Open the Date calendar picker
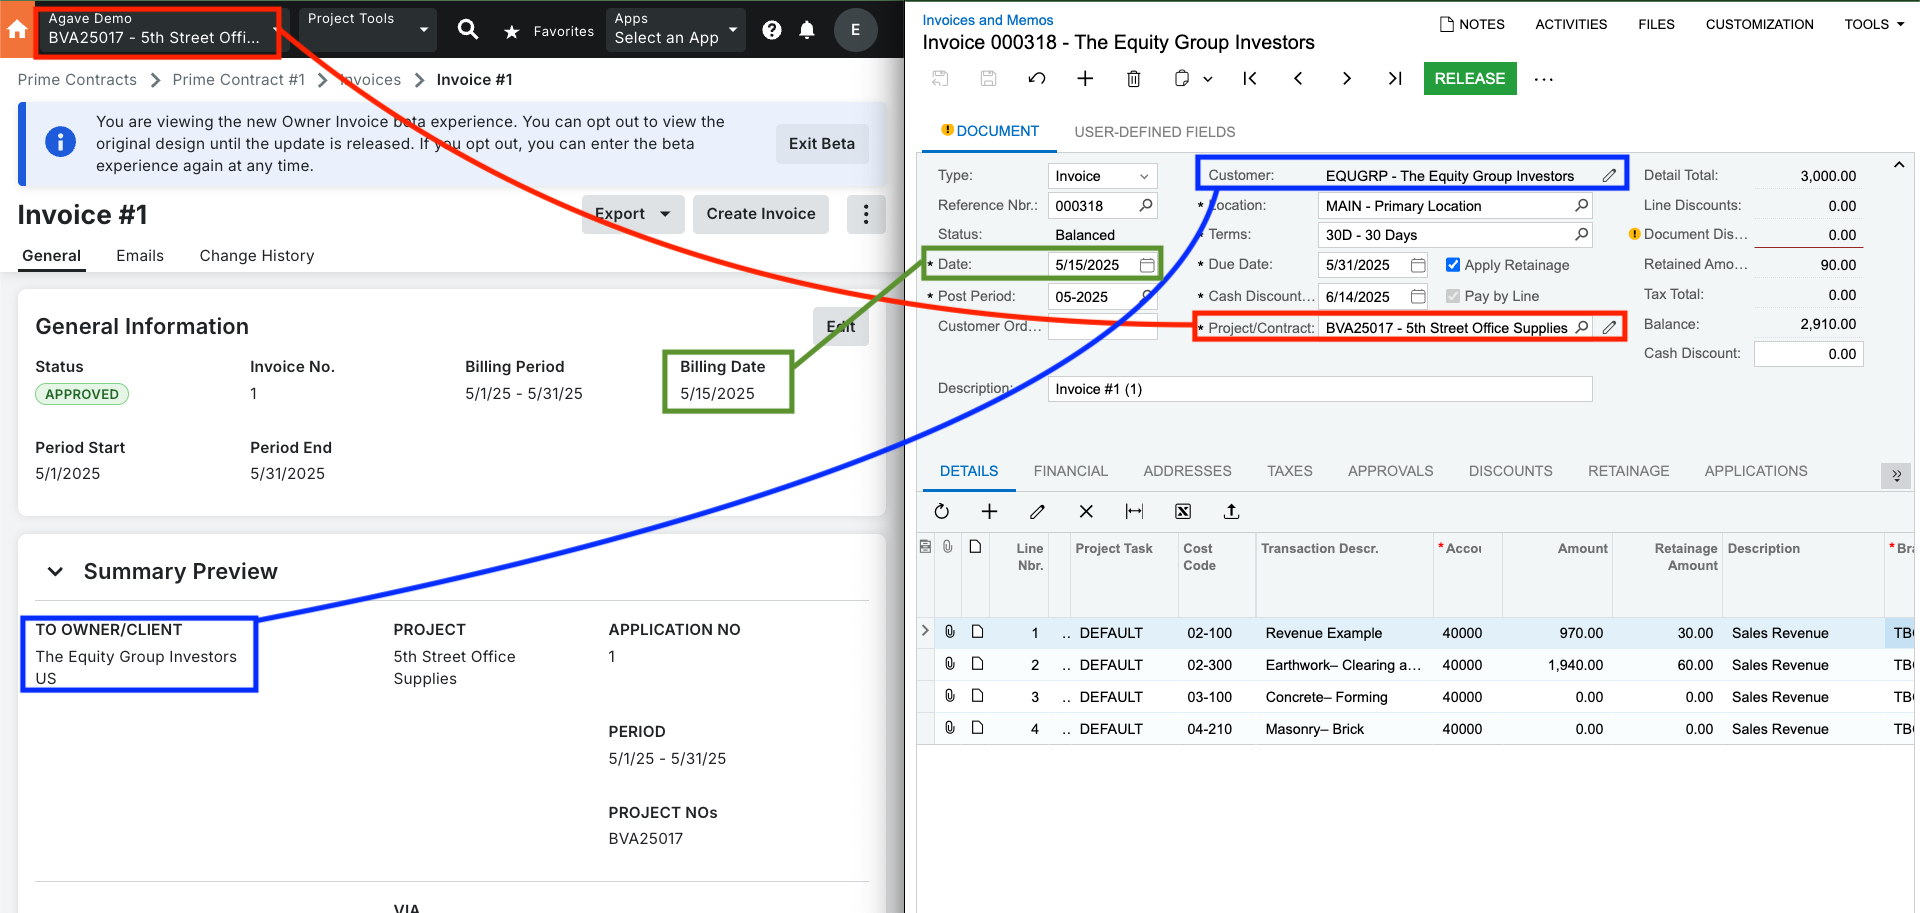This screenshot has height=913, width=1920. coord(1147,265)
